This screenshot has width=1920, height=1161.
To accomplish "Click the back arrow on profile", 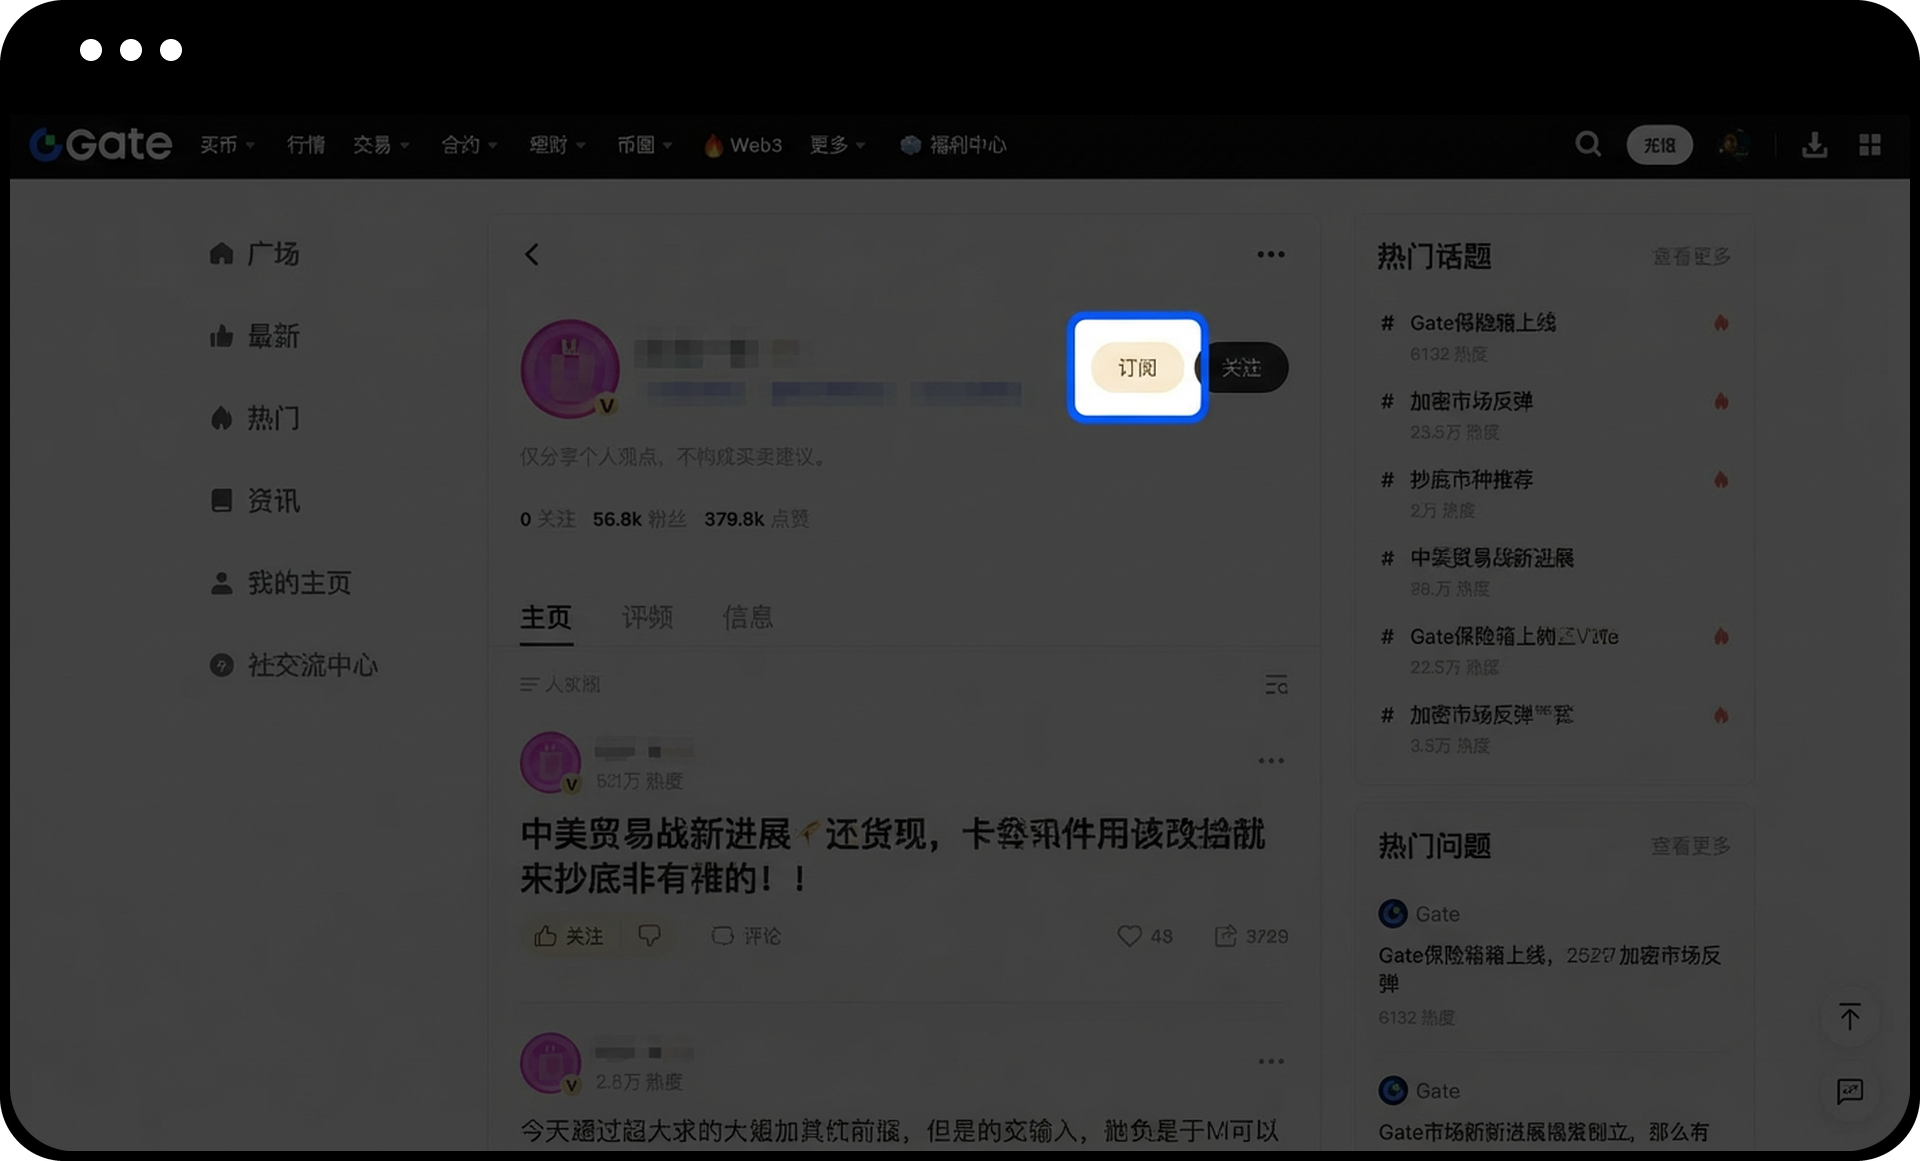I will [x=532, y=255].
